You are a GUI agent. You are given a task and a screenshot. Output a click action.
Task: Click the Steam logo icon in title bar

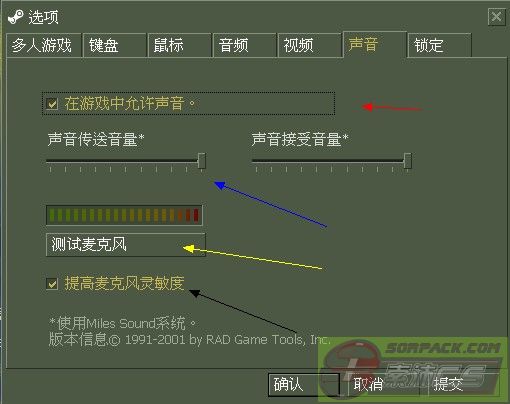tap(16, 17)
